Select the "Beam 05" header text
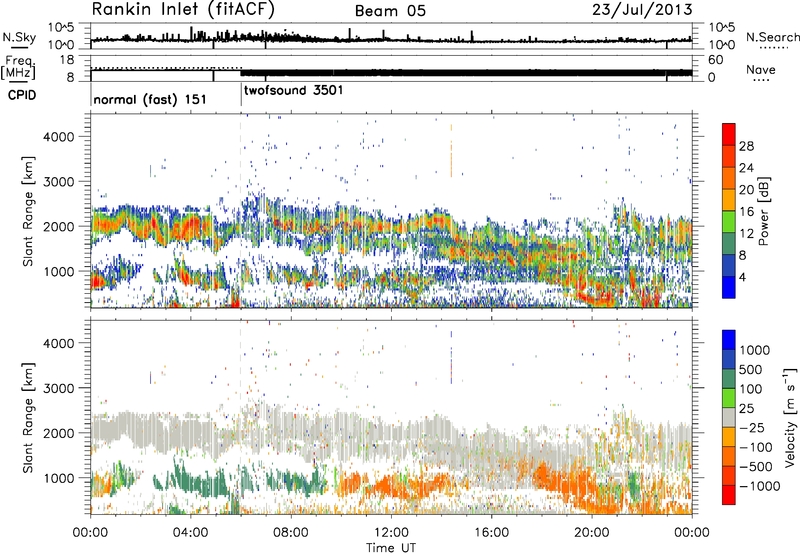 point(390,11)
